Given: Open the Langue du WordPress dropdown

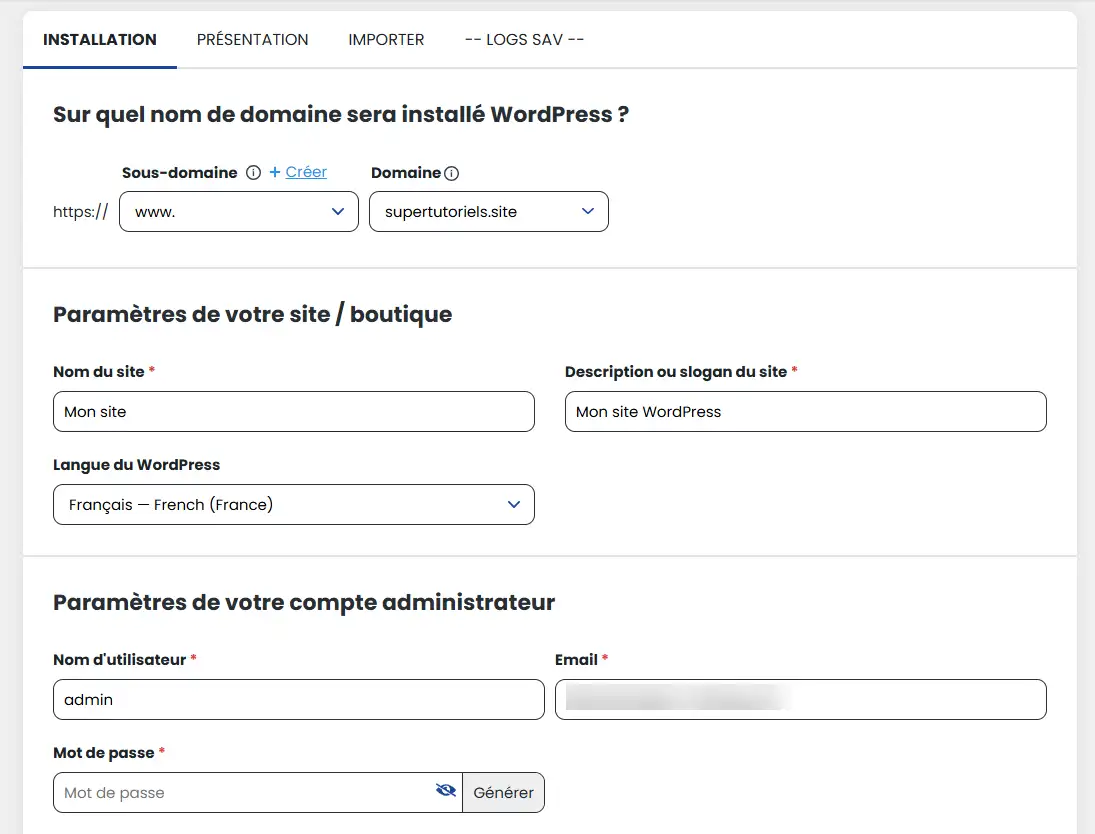Looking at the screenshot, I should click(x=294, y=504).
